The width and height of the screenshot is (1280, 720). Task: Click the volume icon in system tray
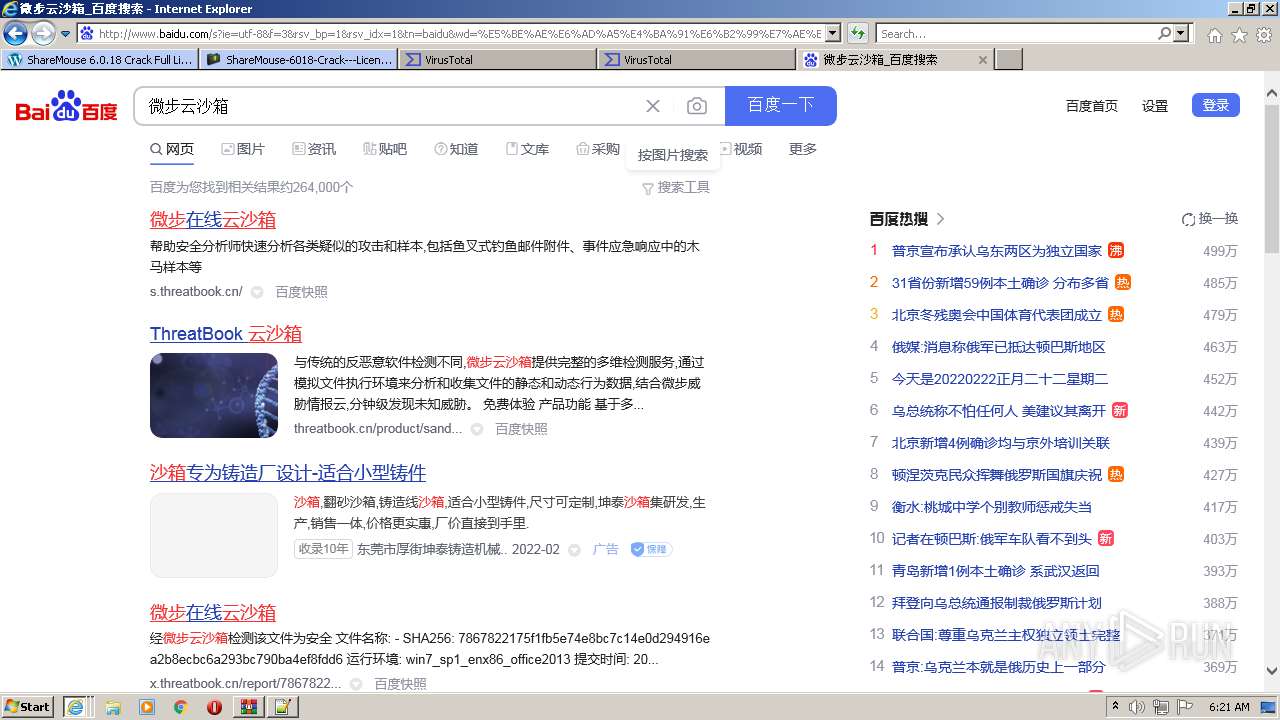click(1137, 707)
